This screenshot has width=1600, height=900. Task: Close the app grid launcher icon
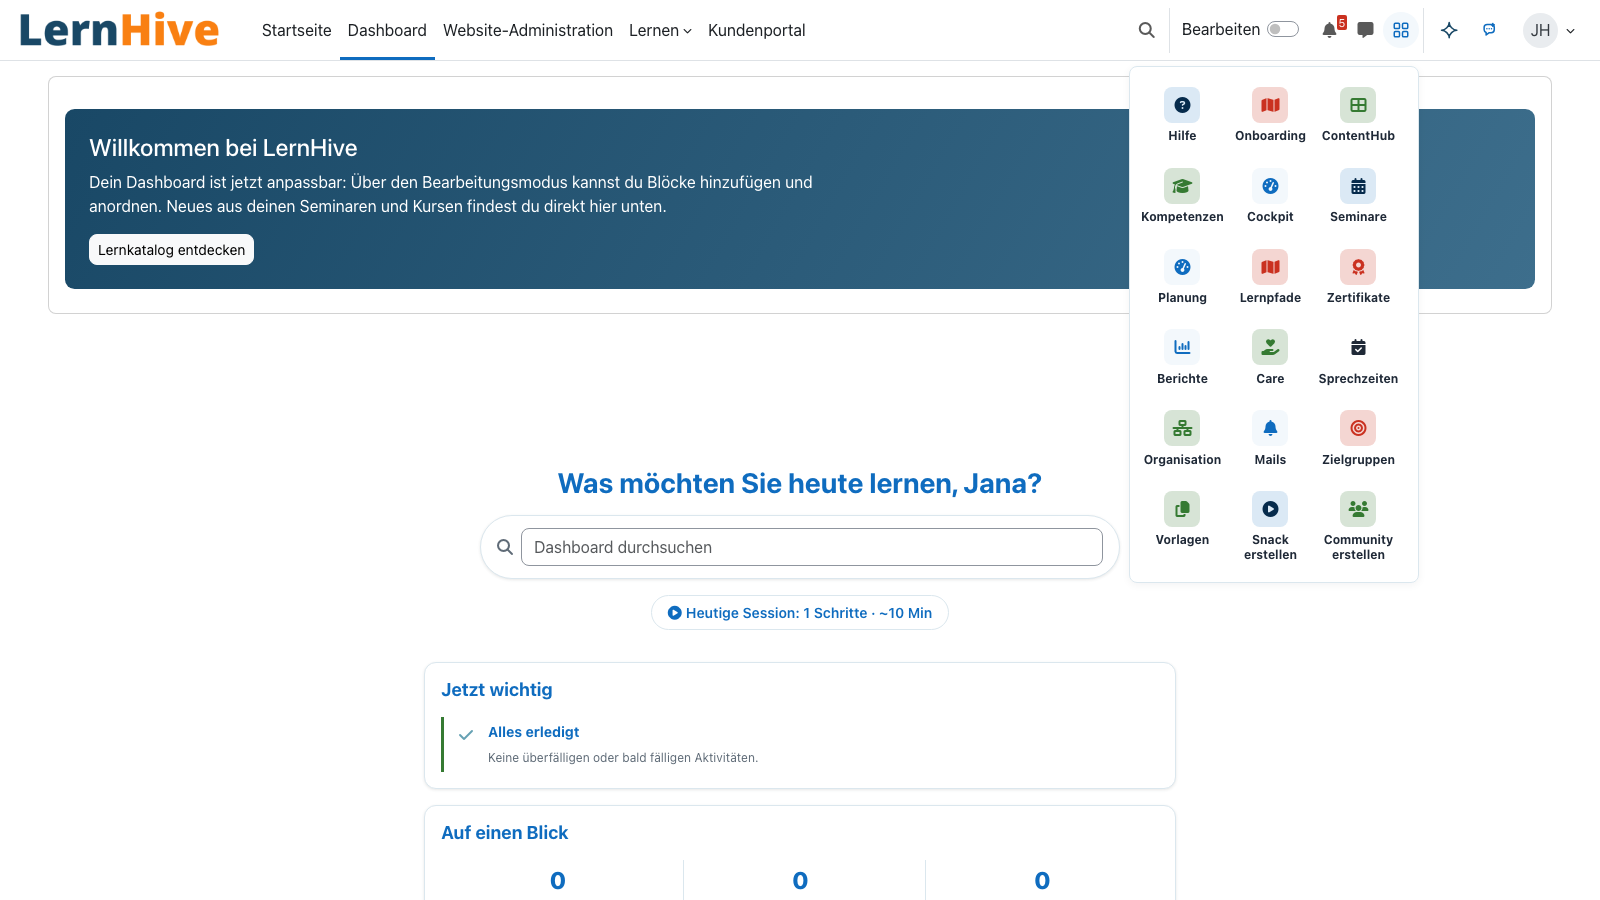coord(1401,30)
